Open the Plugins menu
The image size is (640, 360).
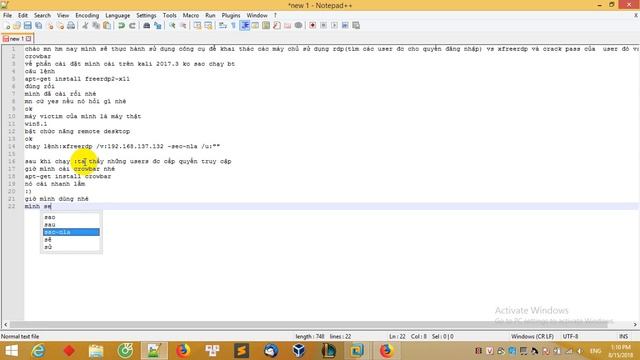[x=231, y=16]
